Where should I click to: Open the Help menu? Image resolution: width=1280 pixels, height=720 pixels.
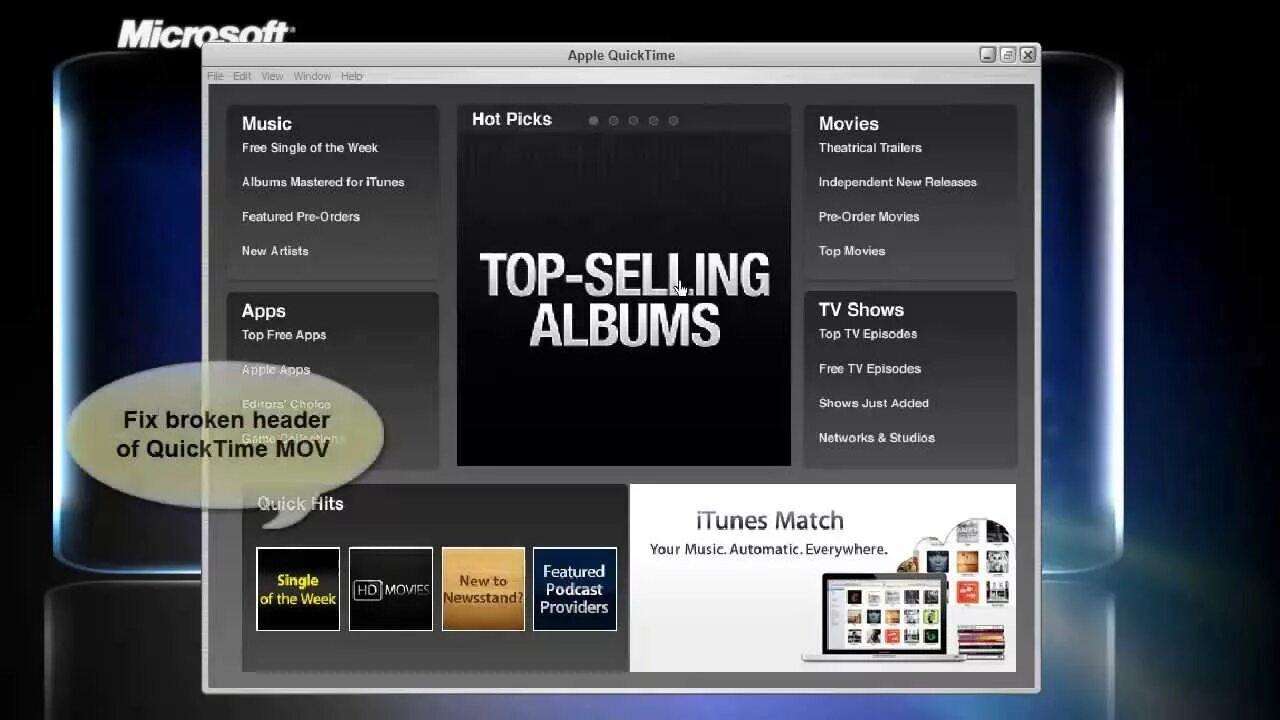point(351,76)
